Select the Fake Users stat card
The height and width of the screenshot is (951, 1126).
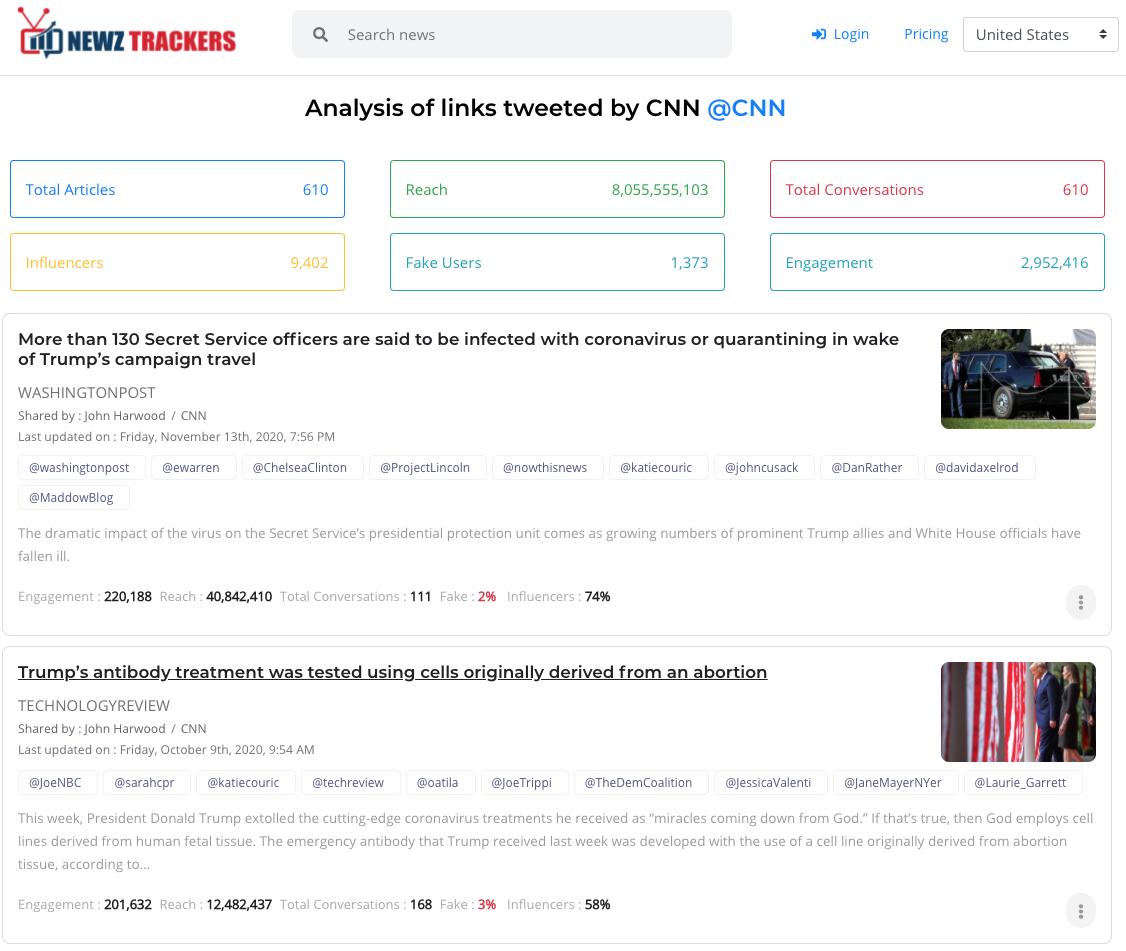coord(557,262)
